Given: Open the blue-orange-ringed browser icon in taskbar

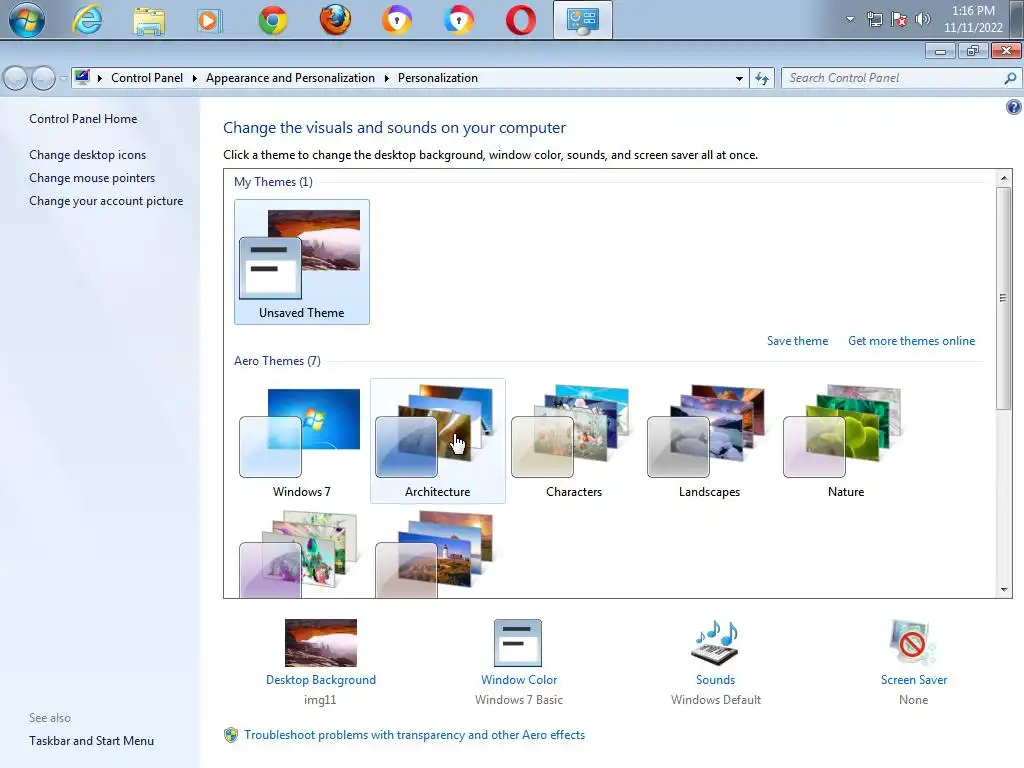Looking at the screenshot, I should click(458, 20).
